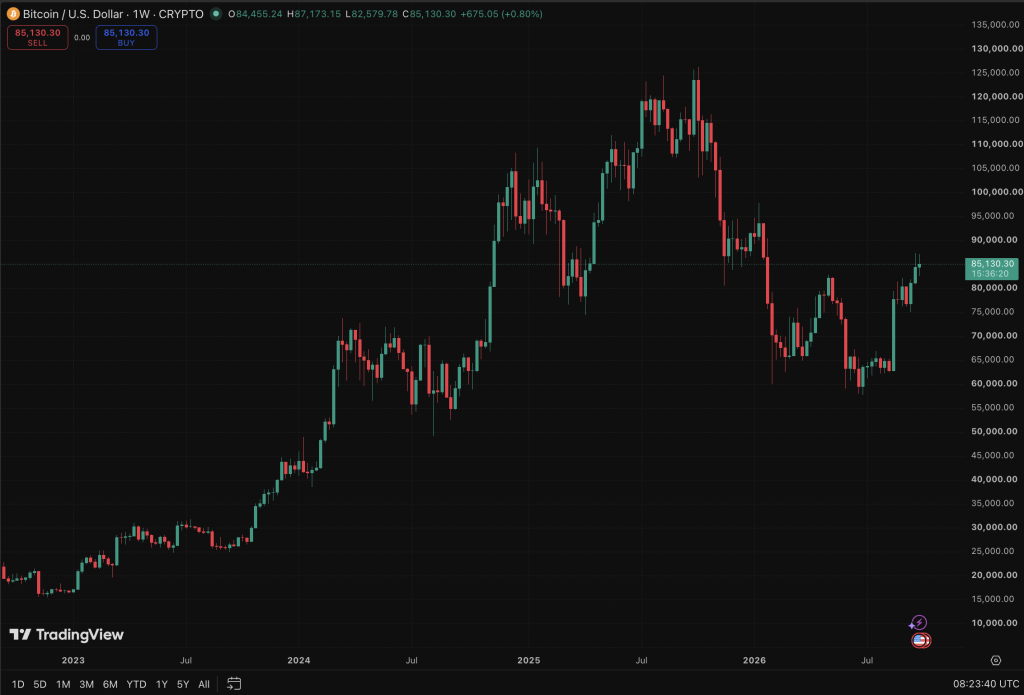Select the 5D time range
Screen dimensions: 1024x695
40,684
